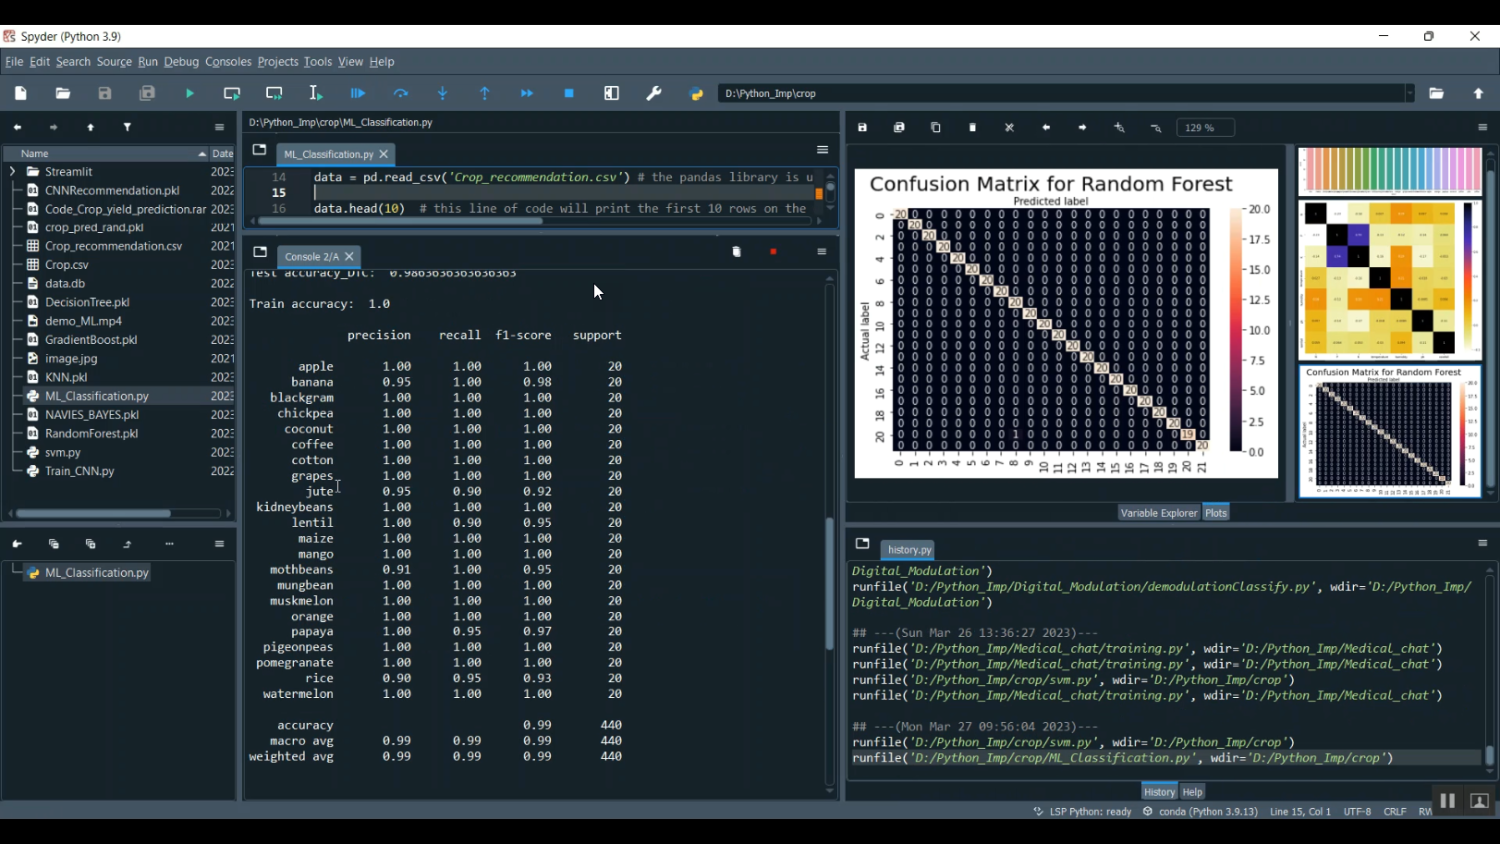The height and width of the screenshot is (844, 1500).
Task: Expand the Streamlit folder
Action: 12,172
